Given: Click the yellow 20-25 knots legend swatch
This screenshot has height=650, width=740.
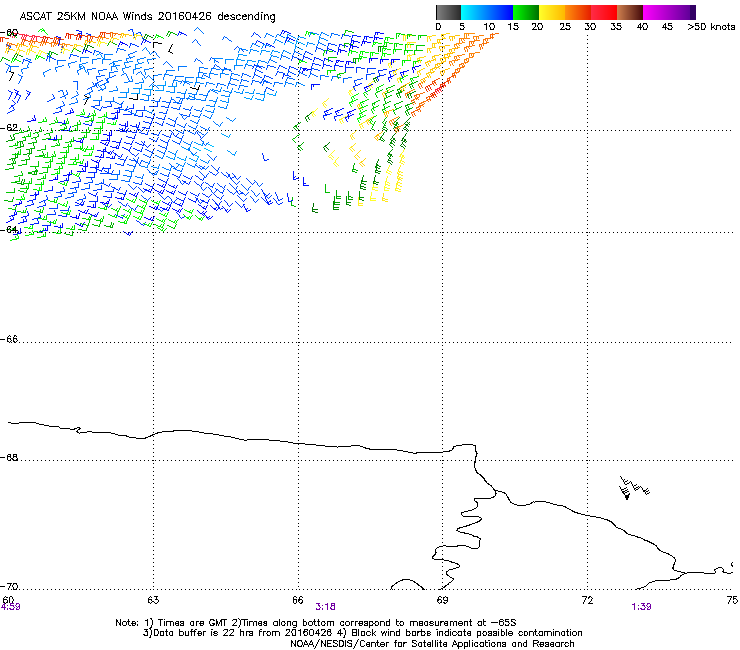Looking at the screenshot, I should click(x=552, y=12).
